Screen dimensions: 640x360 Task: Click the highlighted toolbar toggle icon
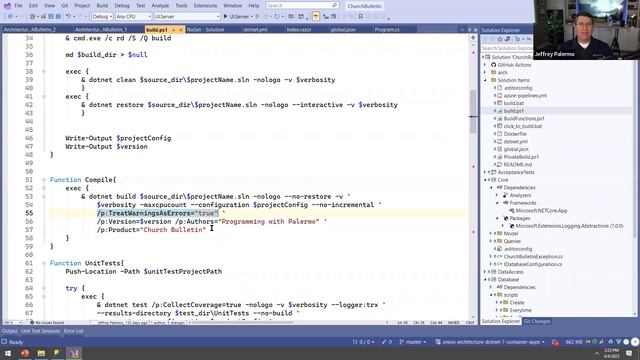point(316,16)
